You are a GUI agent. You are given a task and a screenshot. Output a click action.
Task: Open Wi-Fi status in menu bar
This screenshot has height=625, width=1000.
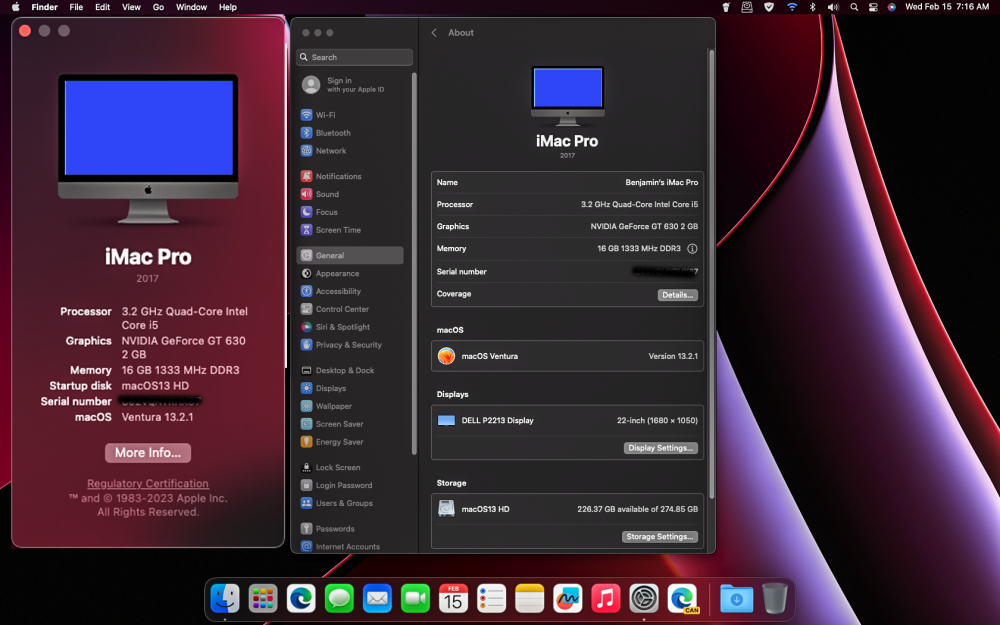(791, 7)
